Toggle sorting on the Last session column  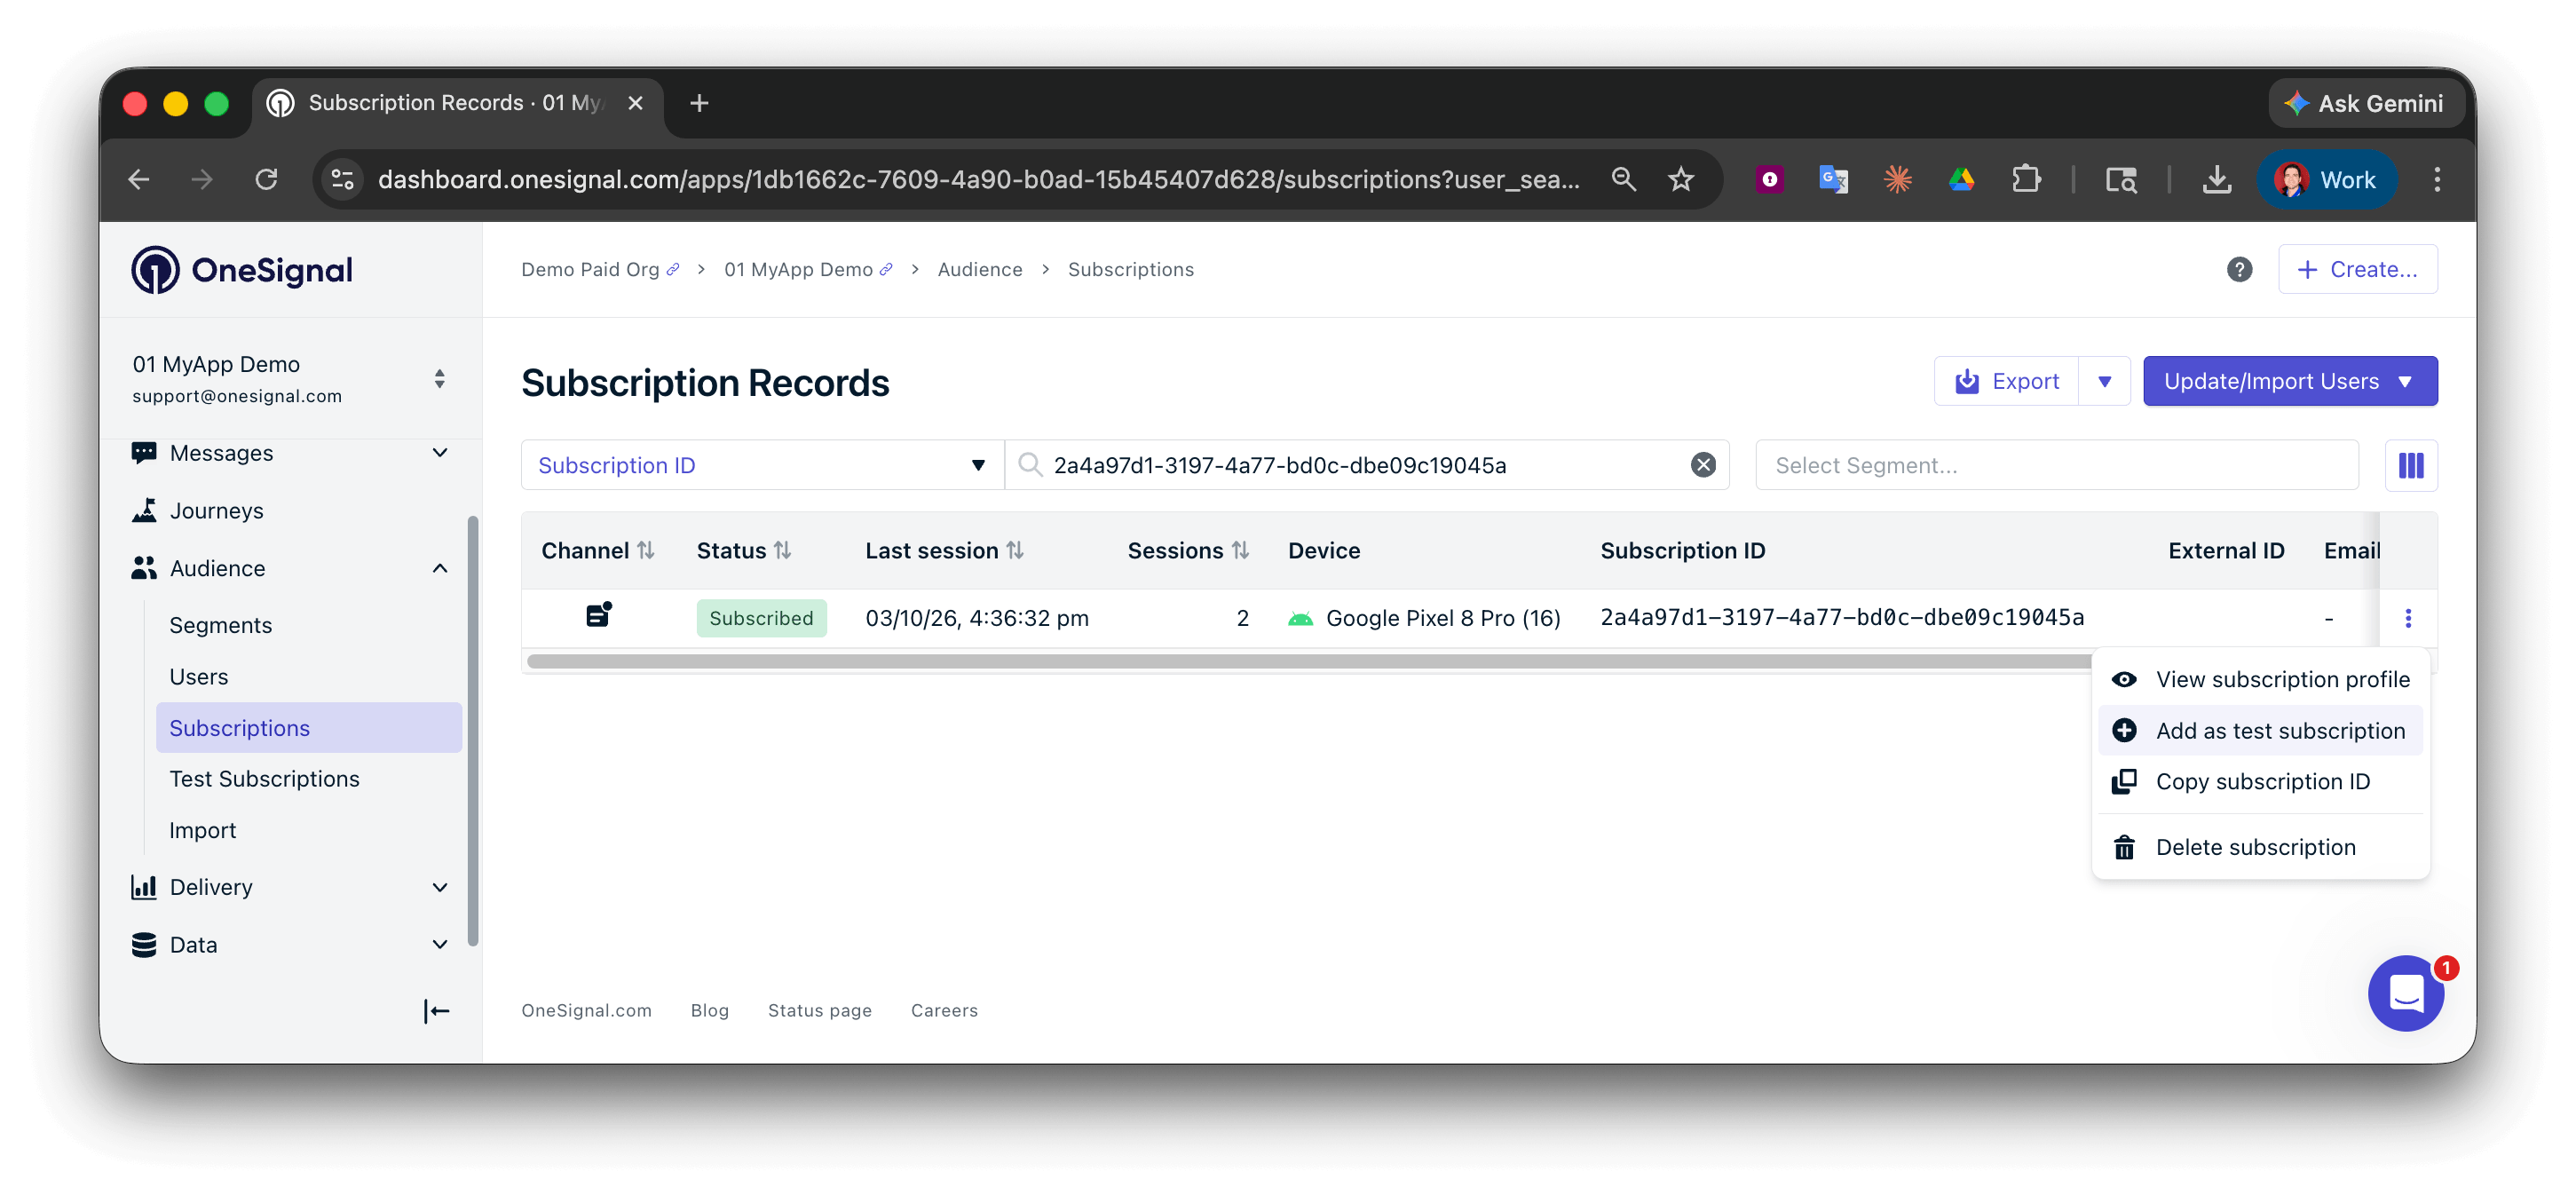[x=1016, y=549]
